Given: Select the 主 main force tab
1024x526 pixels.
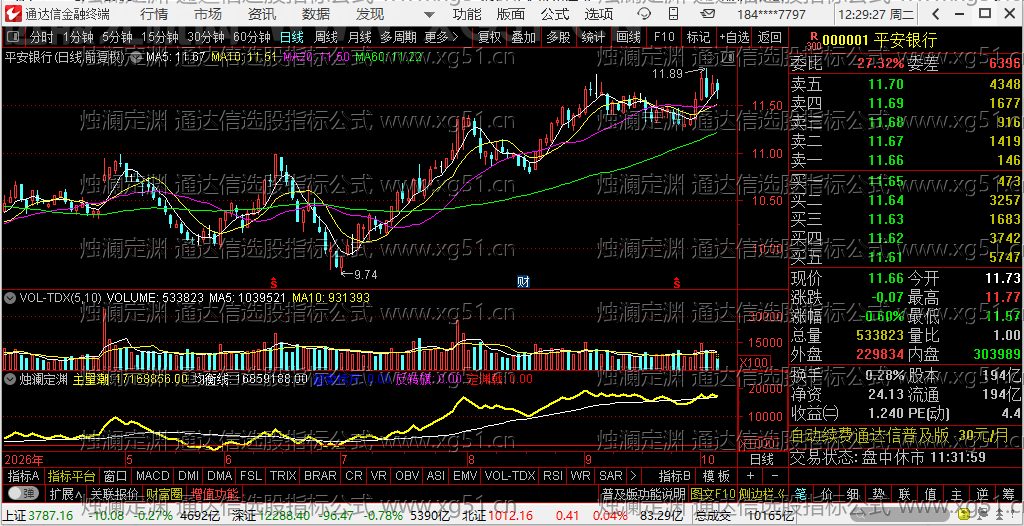Looking at the screenshot, I should (x=956, y=493).
